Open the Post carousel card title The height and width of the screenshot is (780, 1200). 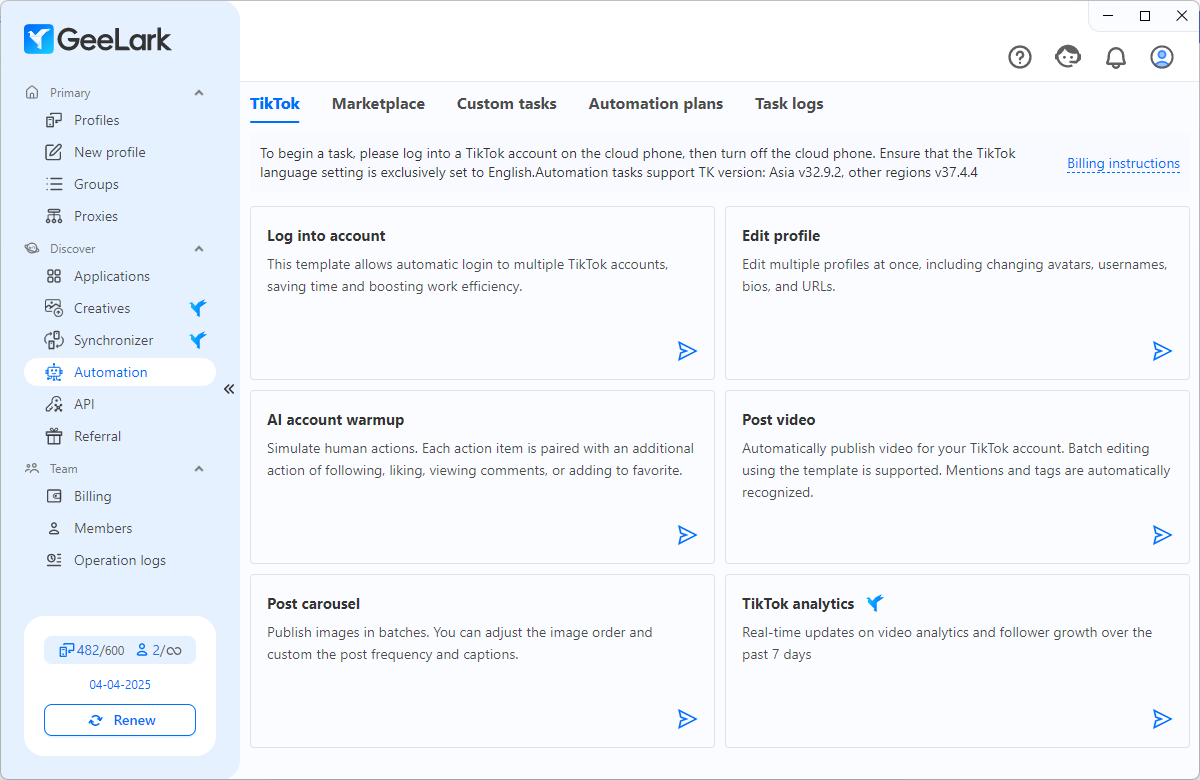314,604
